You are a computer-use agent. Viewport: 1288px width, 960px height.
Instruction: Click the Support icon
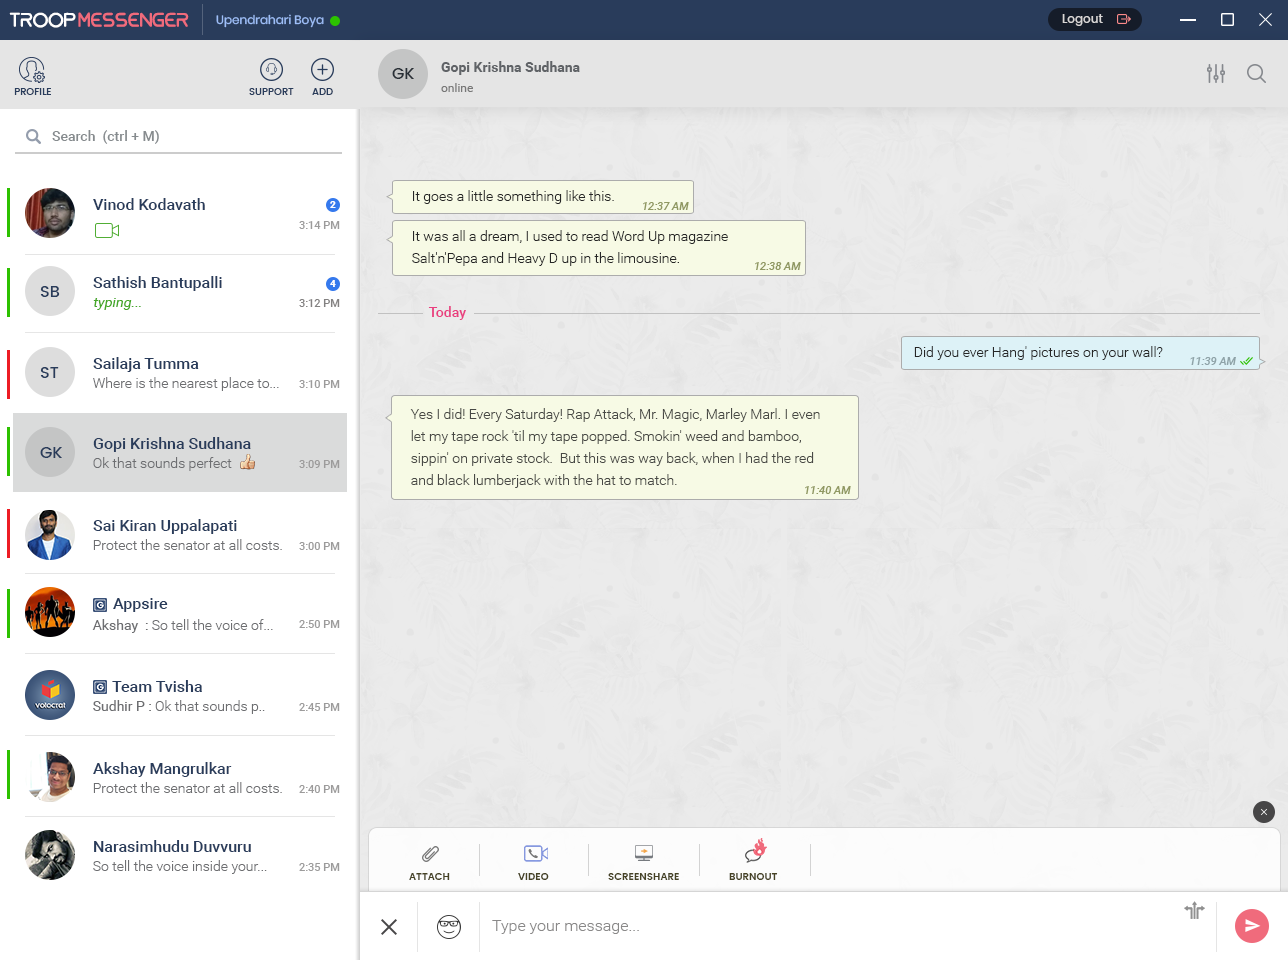(x=270, y=70)
